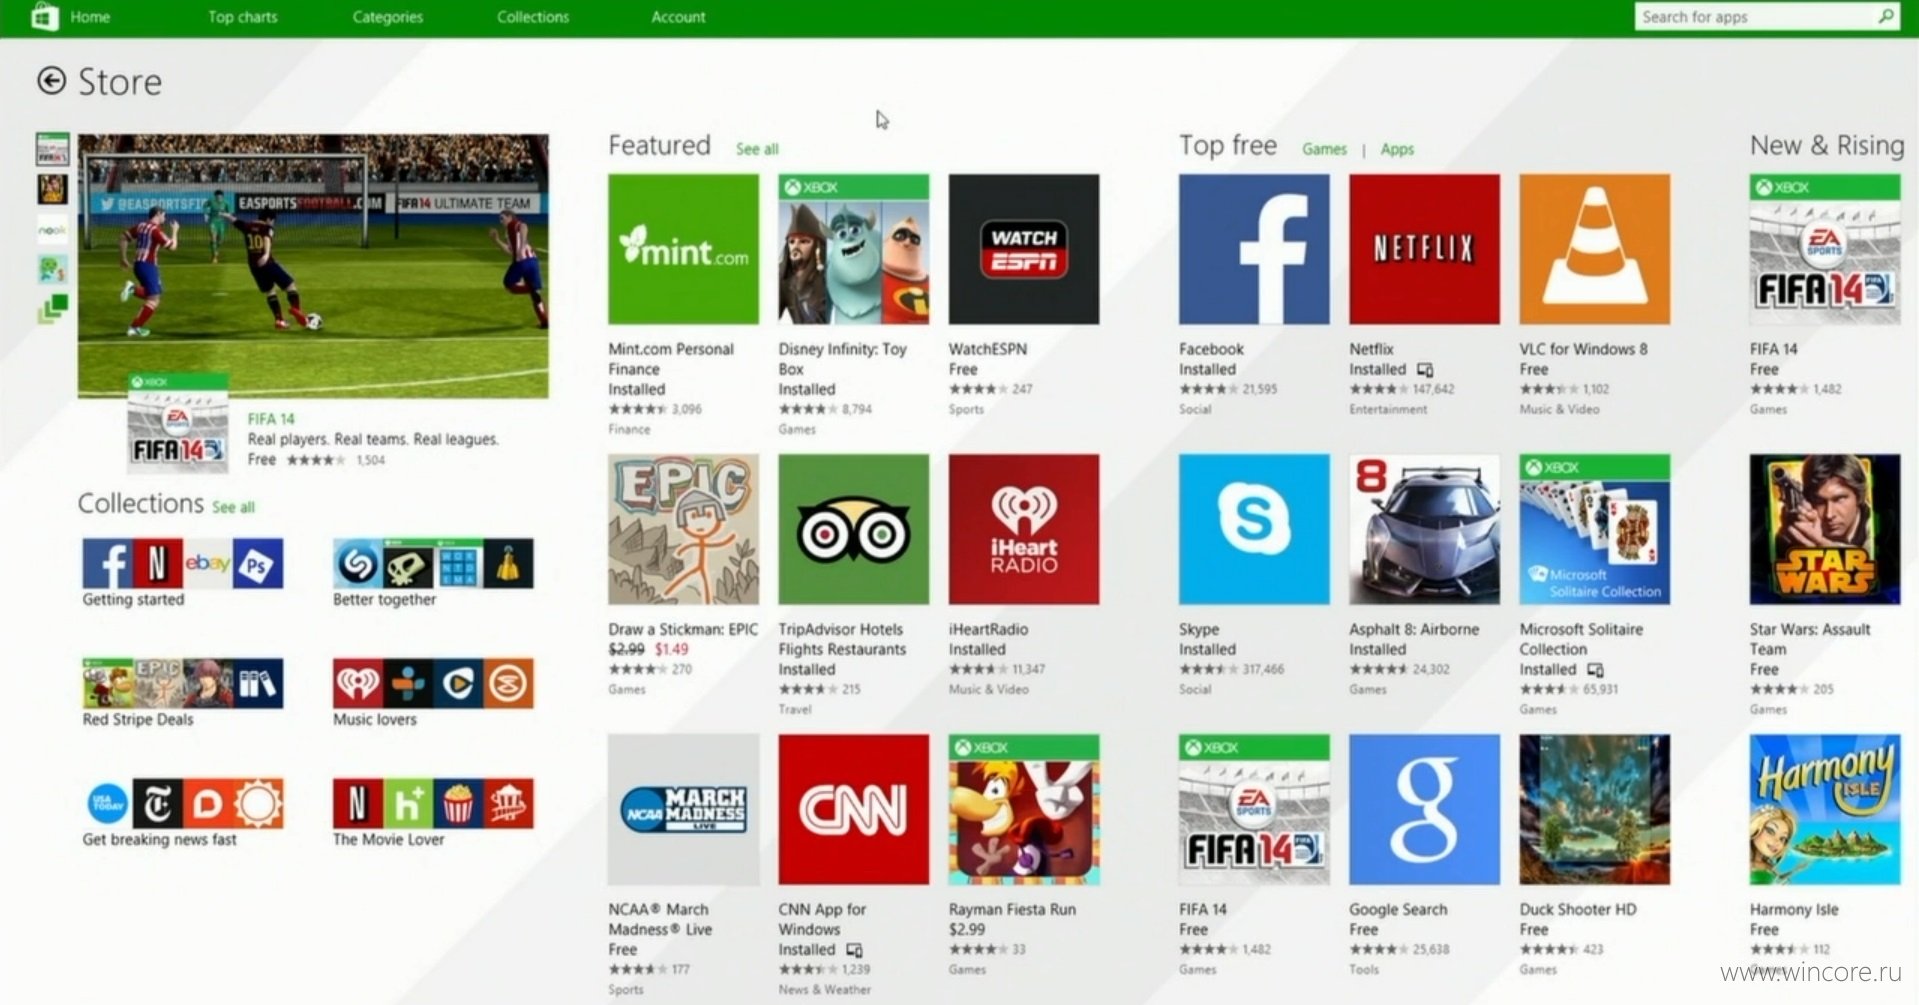Click the $1.49 price for Draw a Stickman

(x=672, y=649)
